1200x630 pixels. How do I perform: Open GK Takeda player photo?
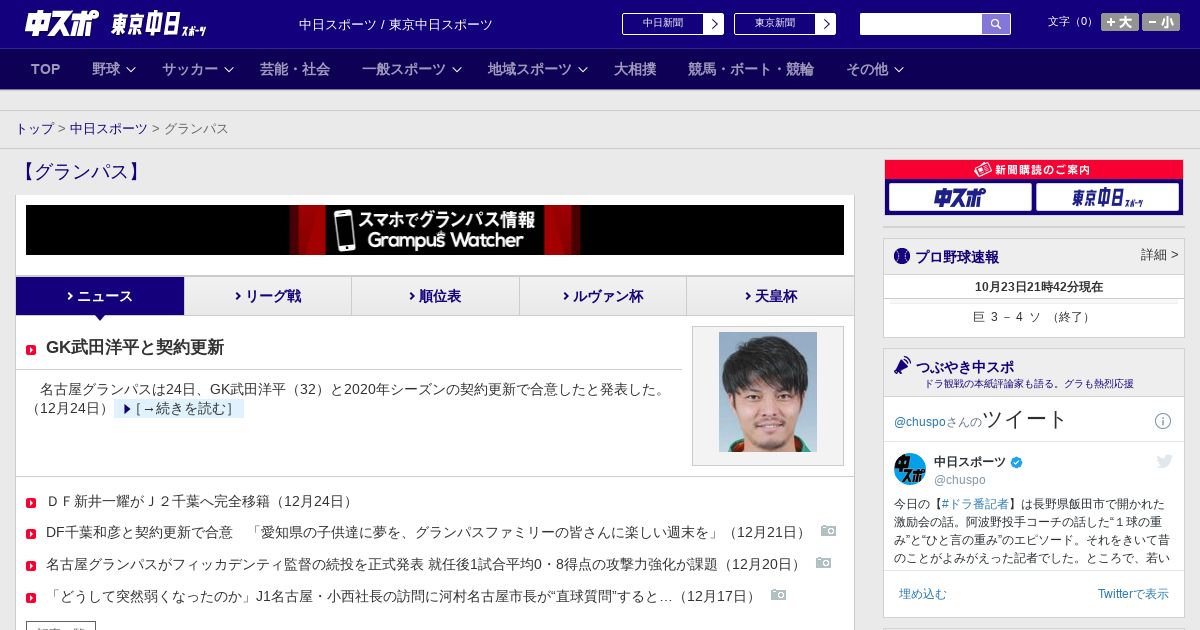(x=768, y=392)
